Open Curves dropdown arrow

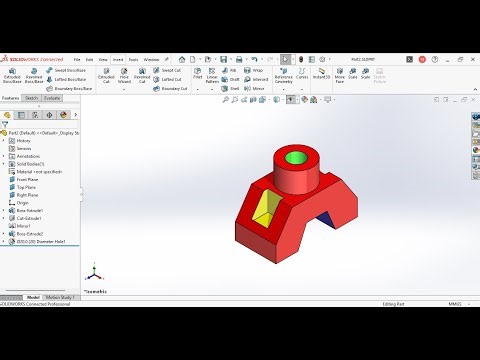click(302, 89)
